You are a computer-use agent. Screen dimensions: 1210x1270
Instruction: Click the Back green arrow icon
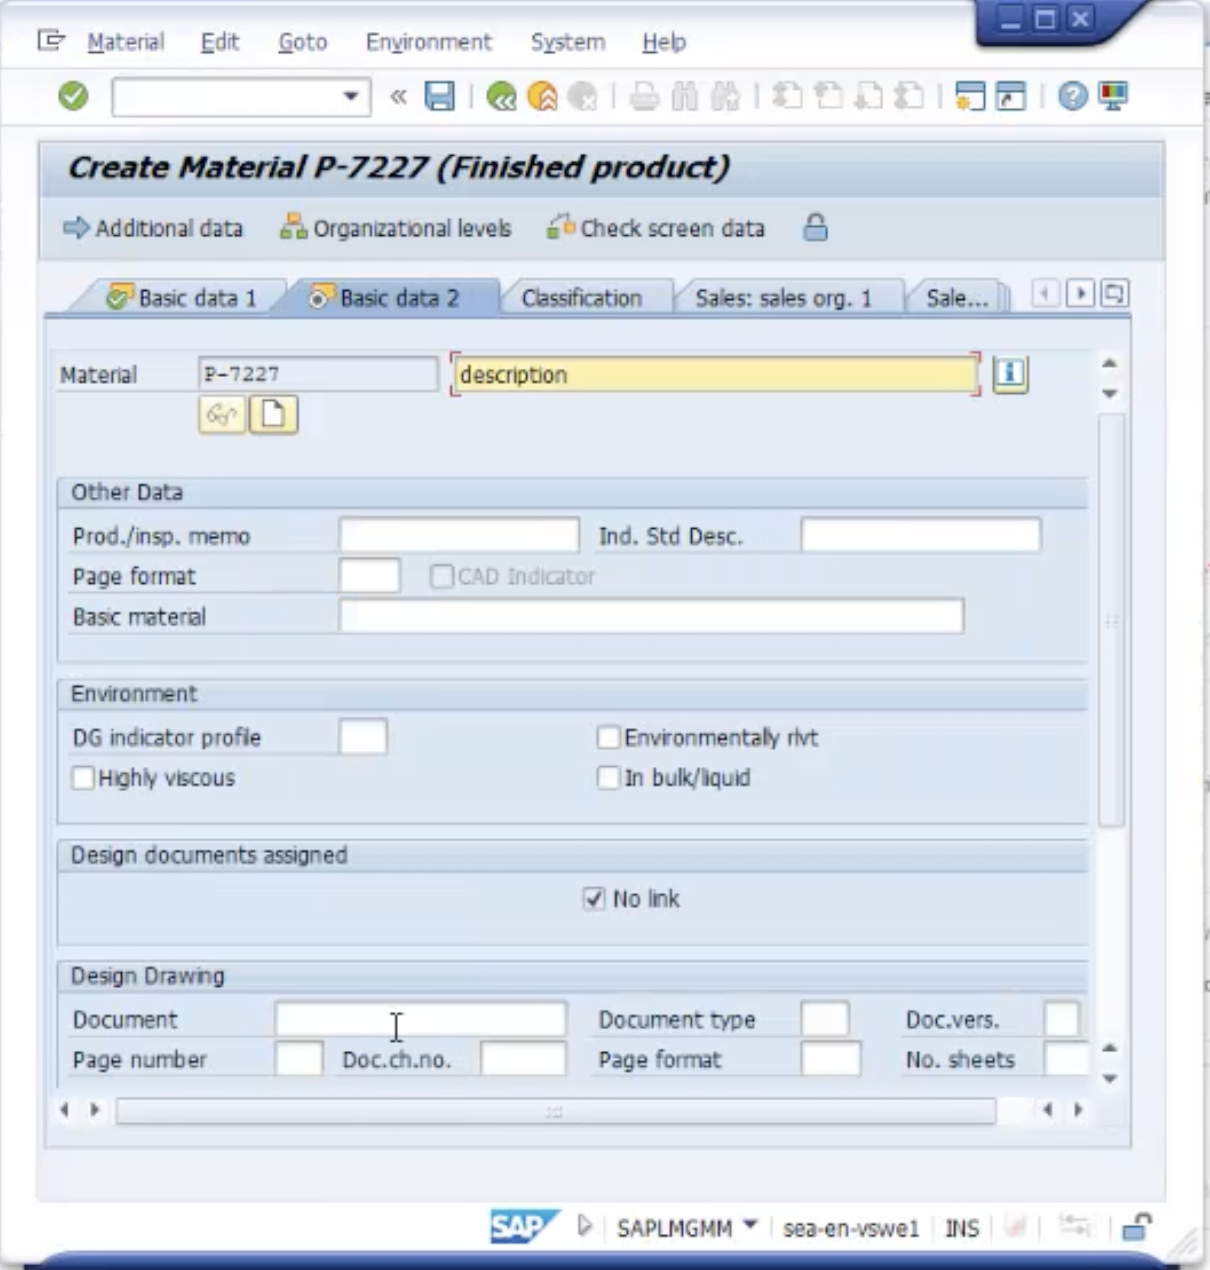(x=499, y=97)
